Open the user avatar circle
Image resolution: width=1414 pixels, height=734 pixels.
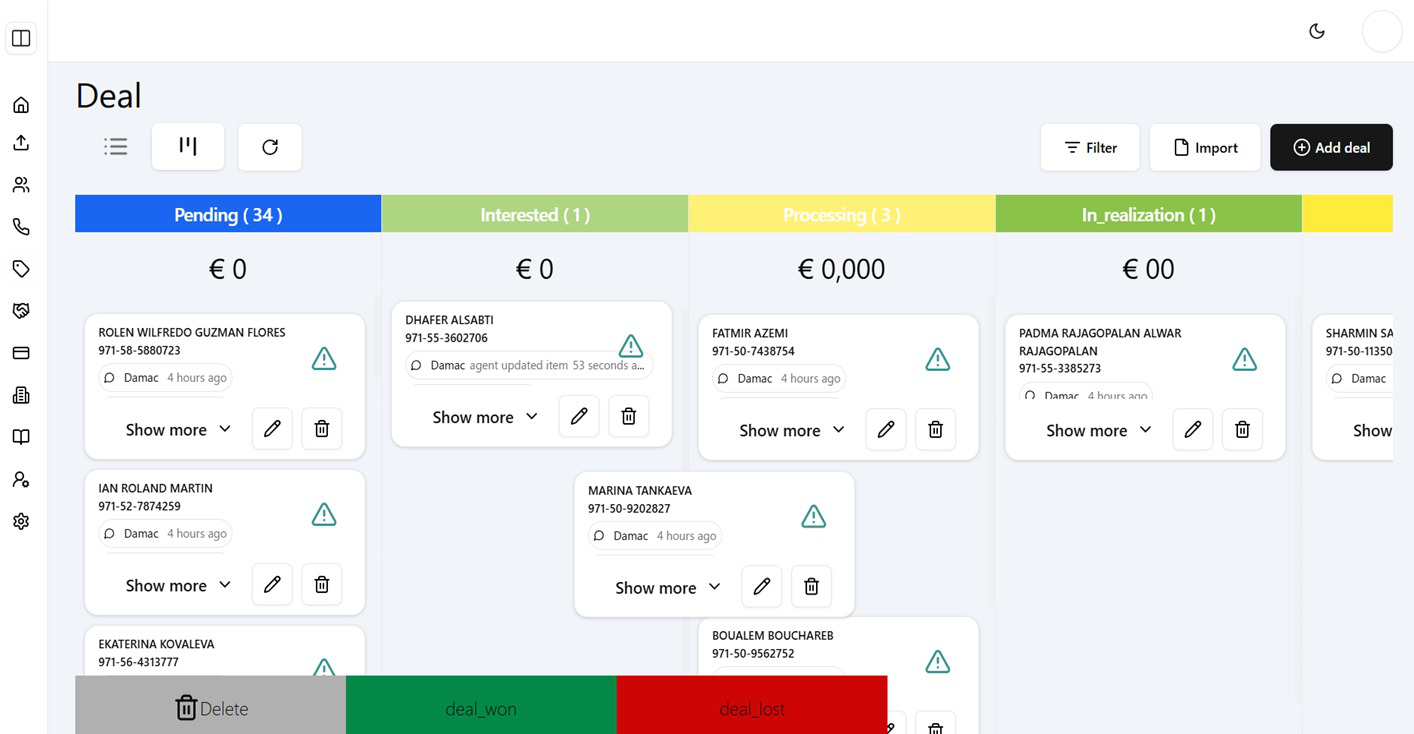pos(1382,31)
